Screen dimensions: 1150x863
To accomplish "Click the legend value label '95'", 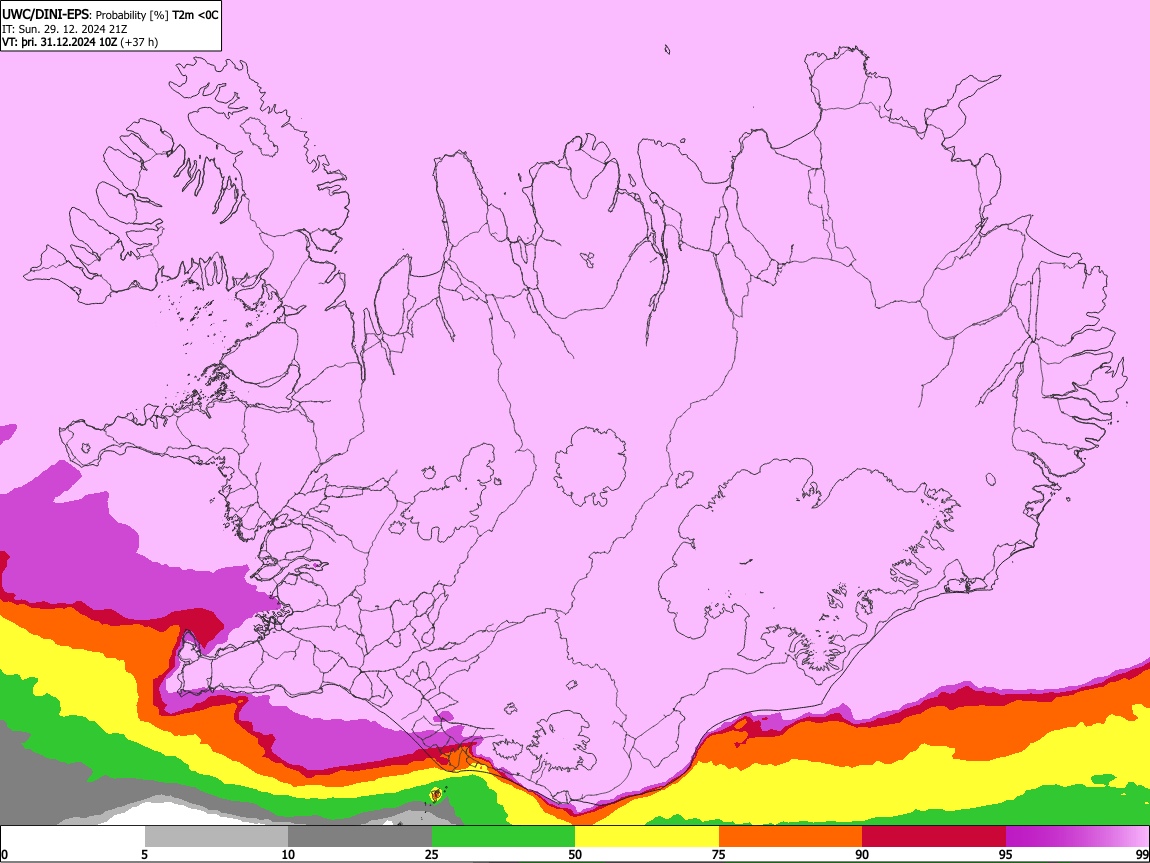I will click(1006, 855).
